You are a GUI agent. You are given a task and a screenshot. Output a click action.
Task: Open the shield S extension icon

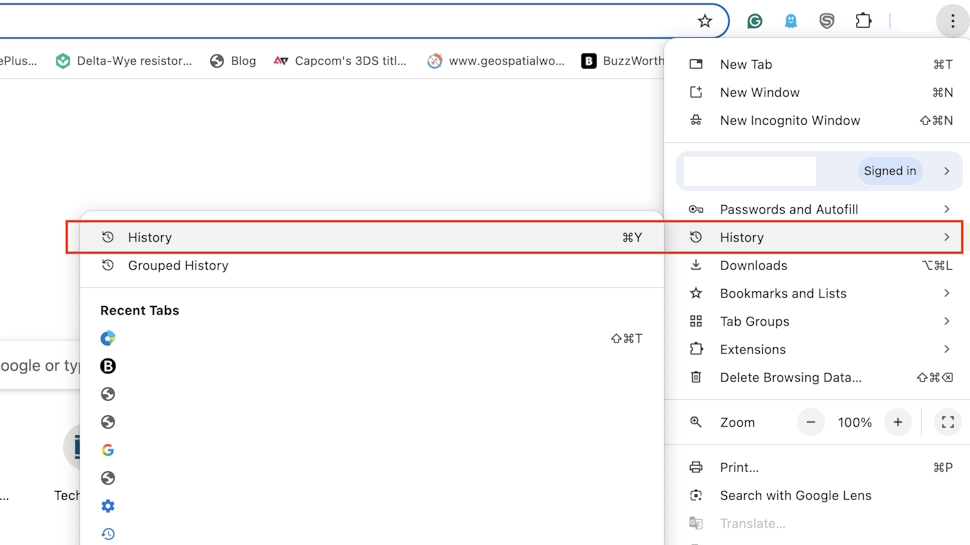click(826, 21)
